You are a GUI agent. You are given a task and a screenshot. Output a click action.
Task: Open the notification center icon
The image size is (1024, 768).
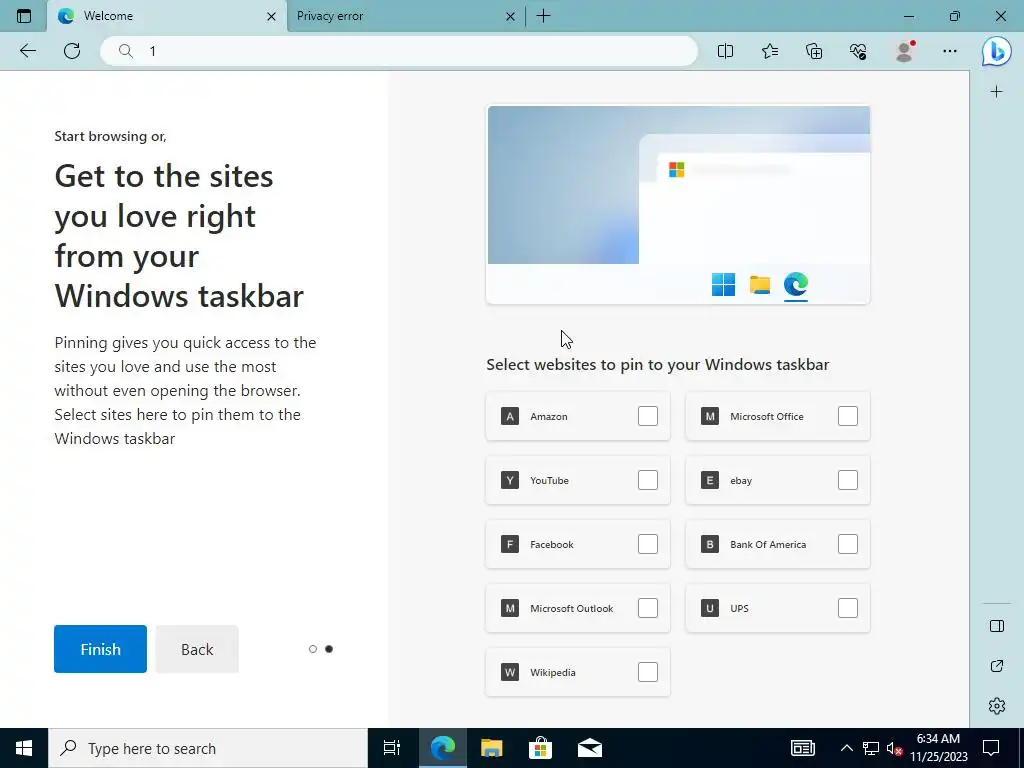[x=991, y=748]
